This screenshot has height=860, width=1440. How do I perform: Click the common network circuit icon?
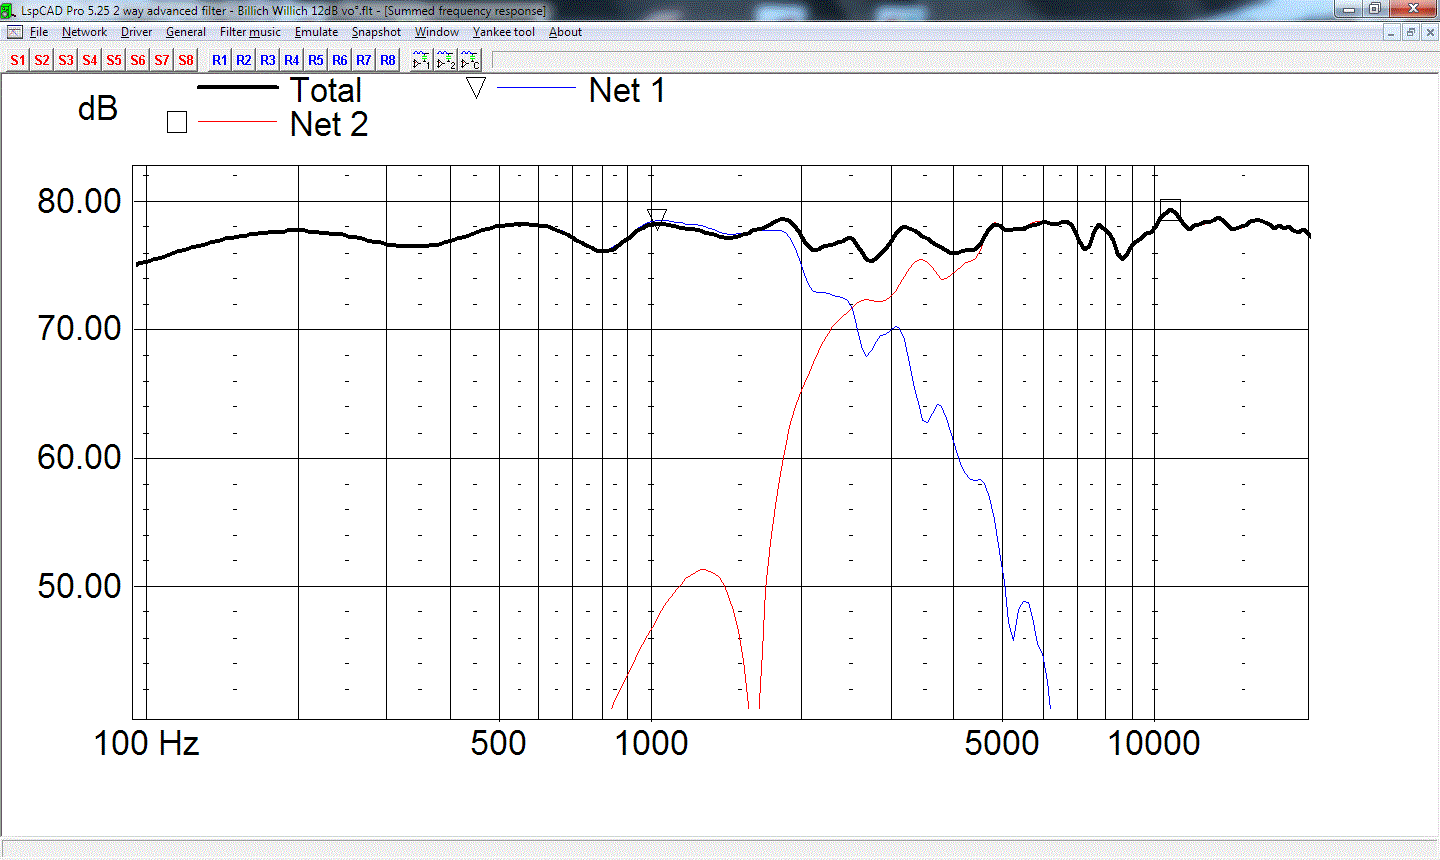[x=471, y=60]
